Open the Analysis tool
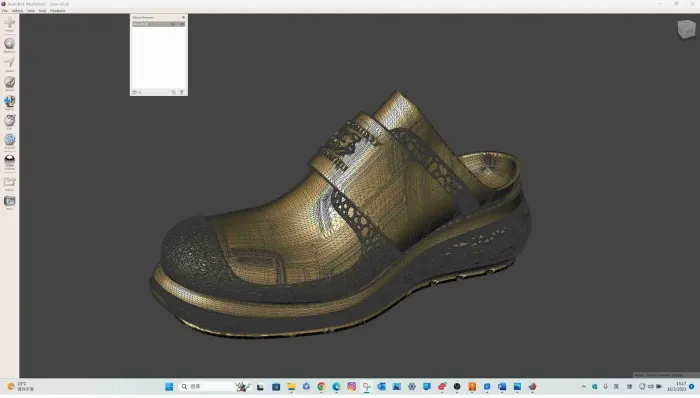The width and height of the screenshot is (700, 398). [x=9, y=140]
